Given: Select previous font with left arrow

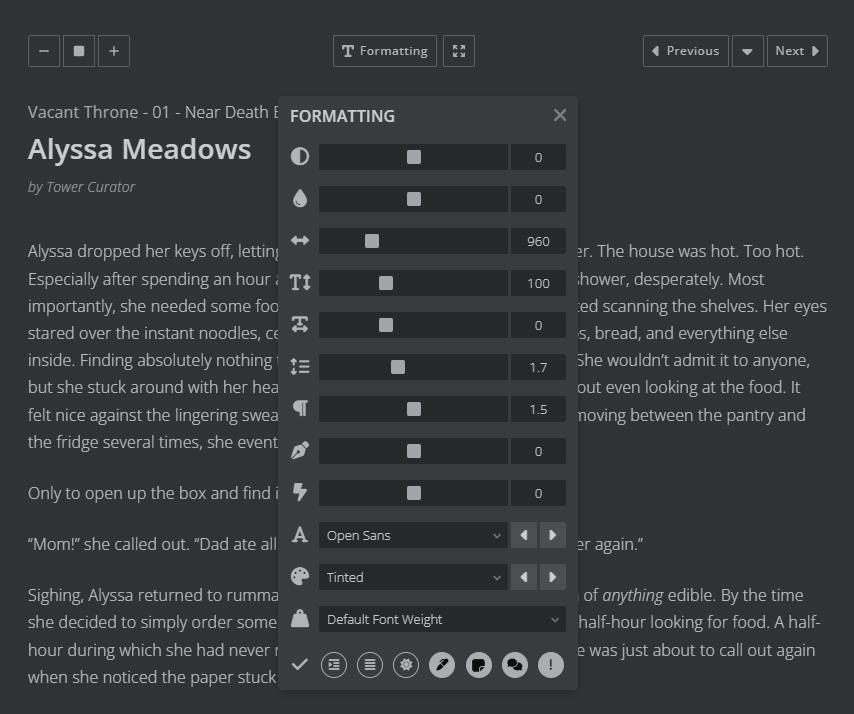Looking at the screenshot, I should point(524,535).
